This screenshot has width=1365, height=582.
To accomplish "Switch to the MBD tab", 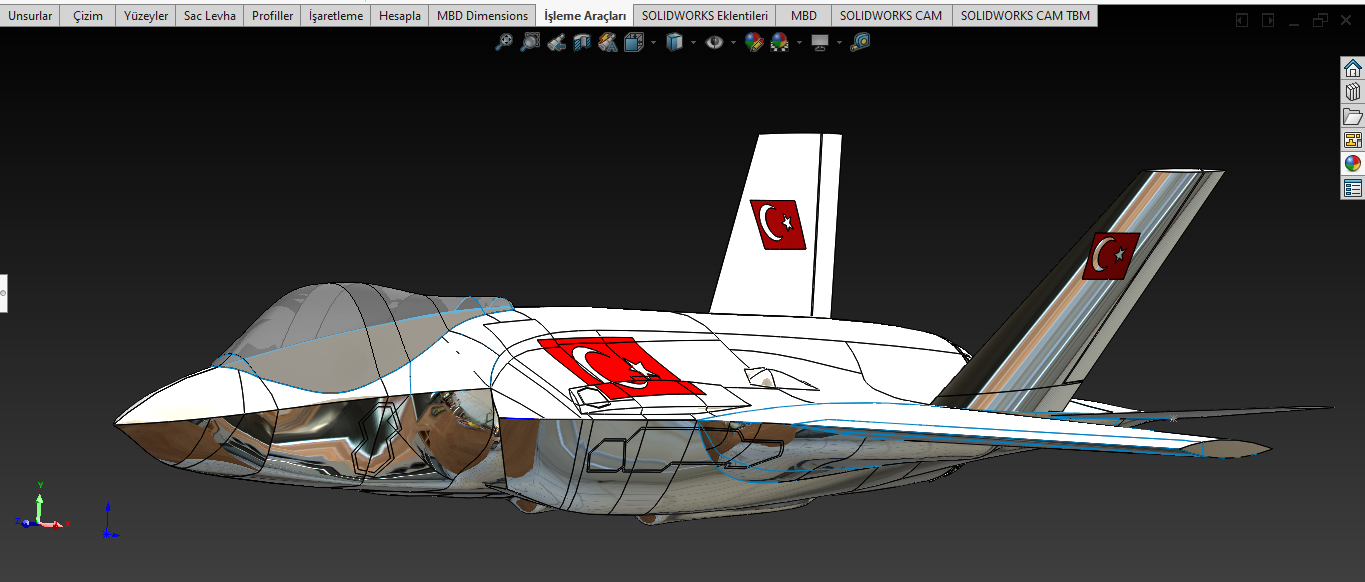I will point(804,16).
